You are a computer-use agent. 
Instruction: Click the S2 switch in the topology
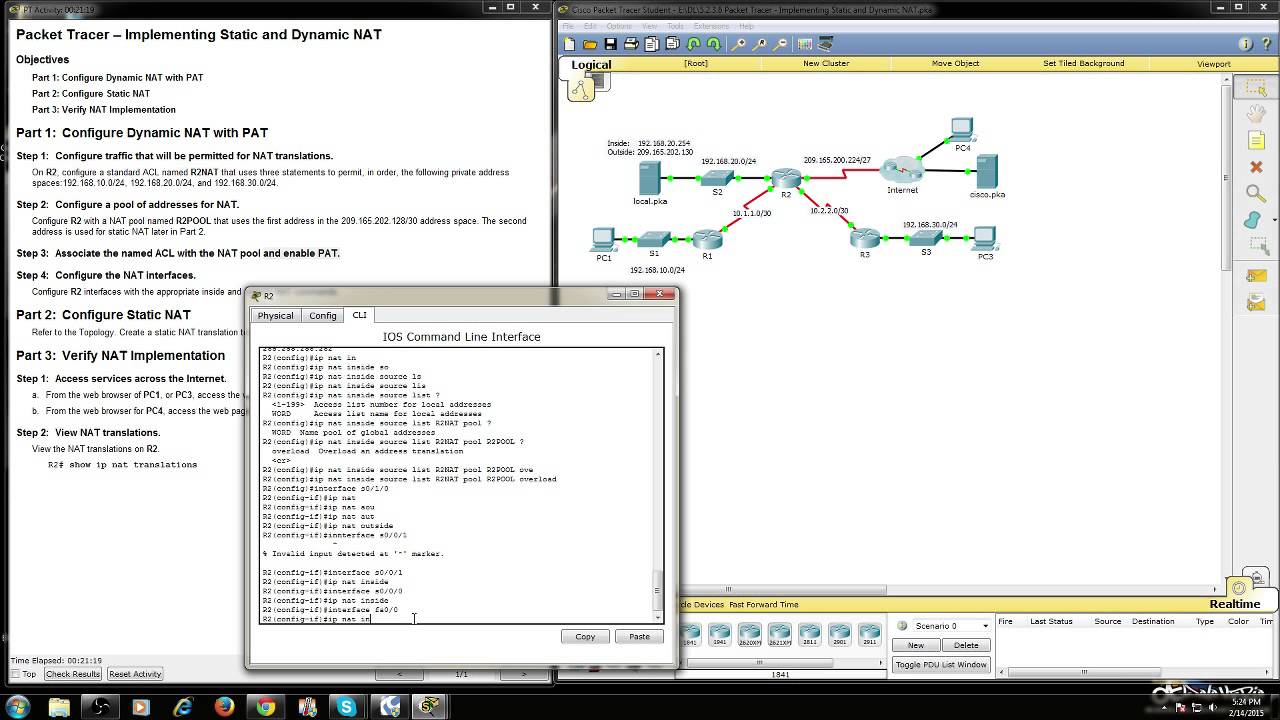[717, 178]
